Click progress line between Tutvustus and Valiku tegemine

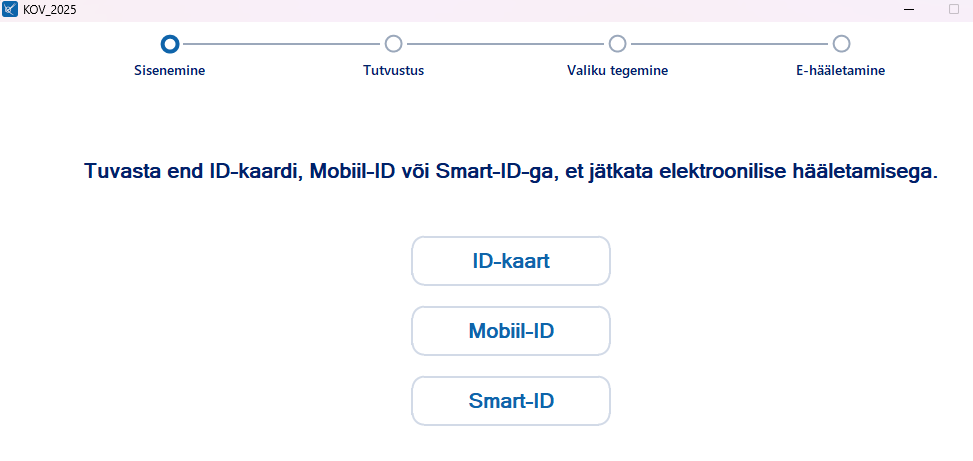(506, 44)
